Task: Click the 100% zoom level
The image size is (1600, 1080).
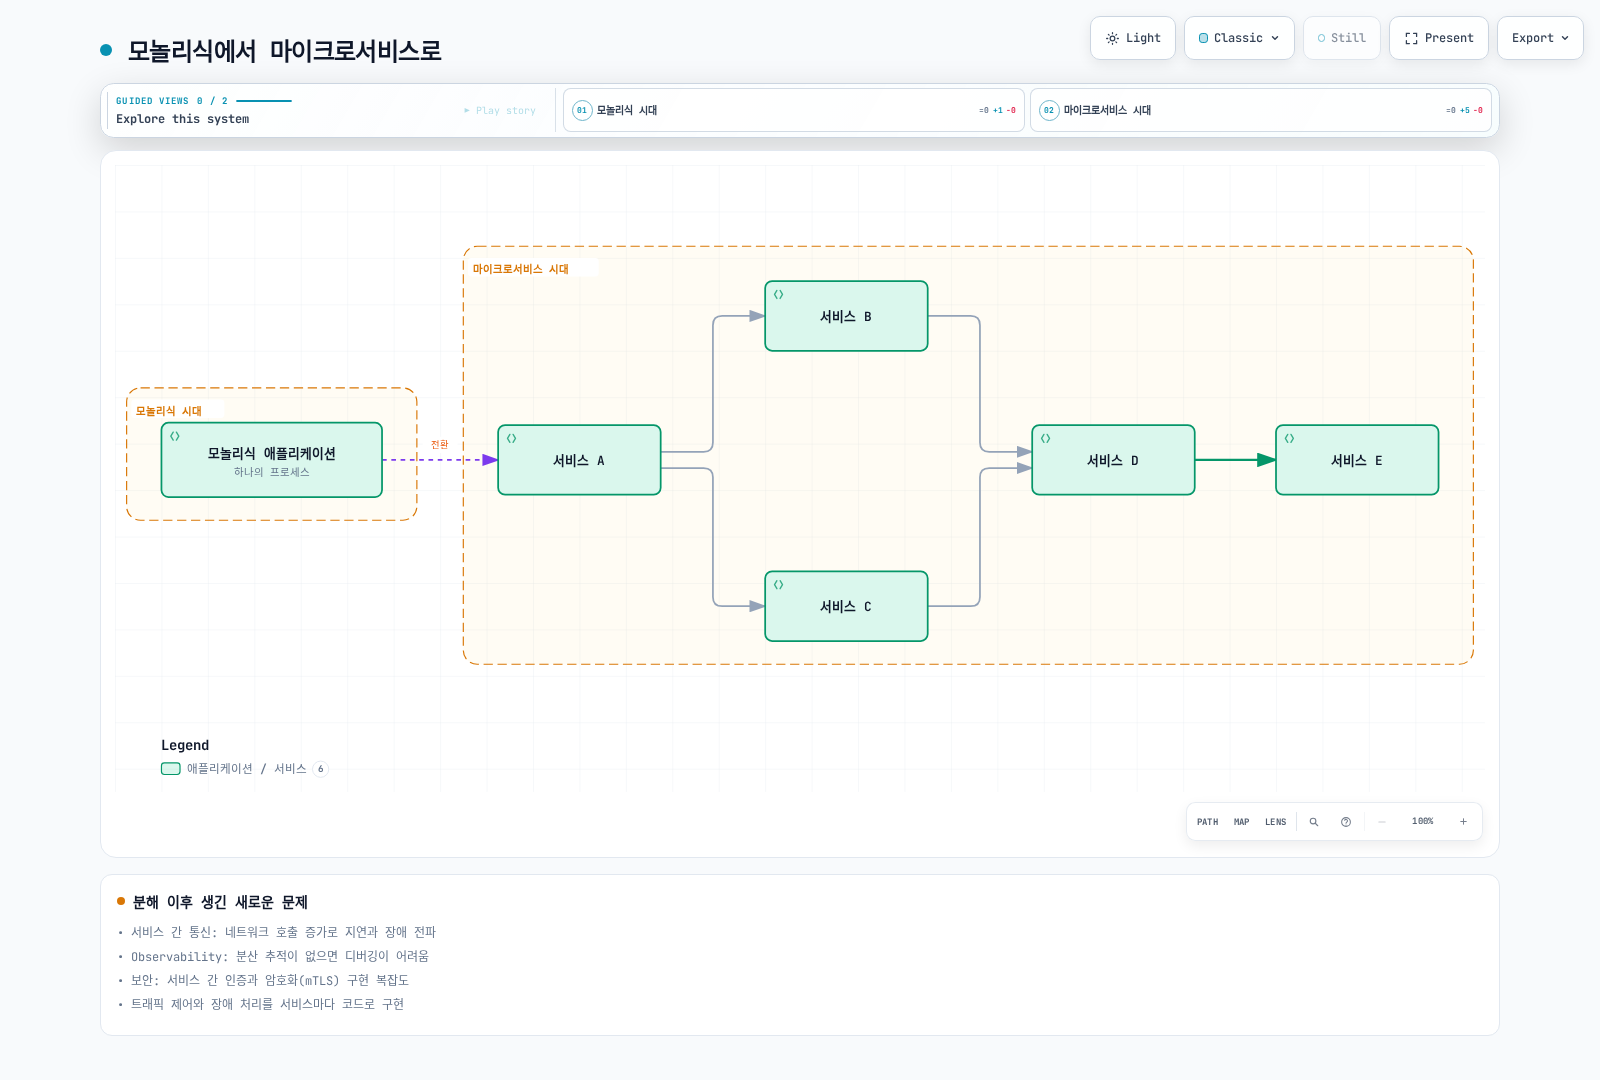Action: coord(1422,821)
